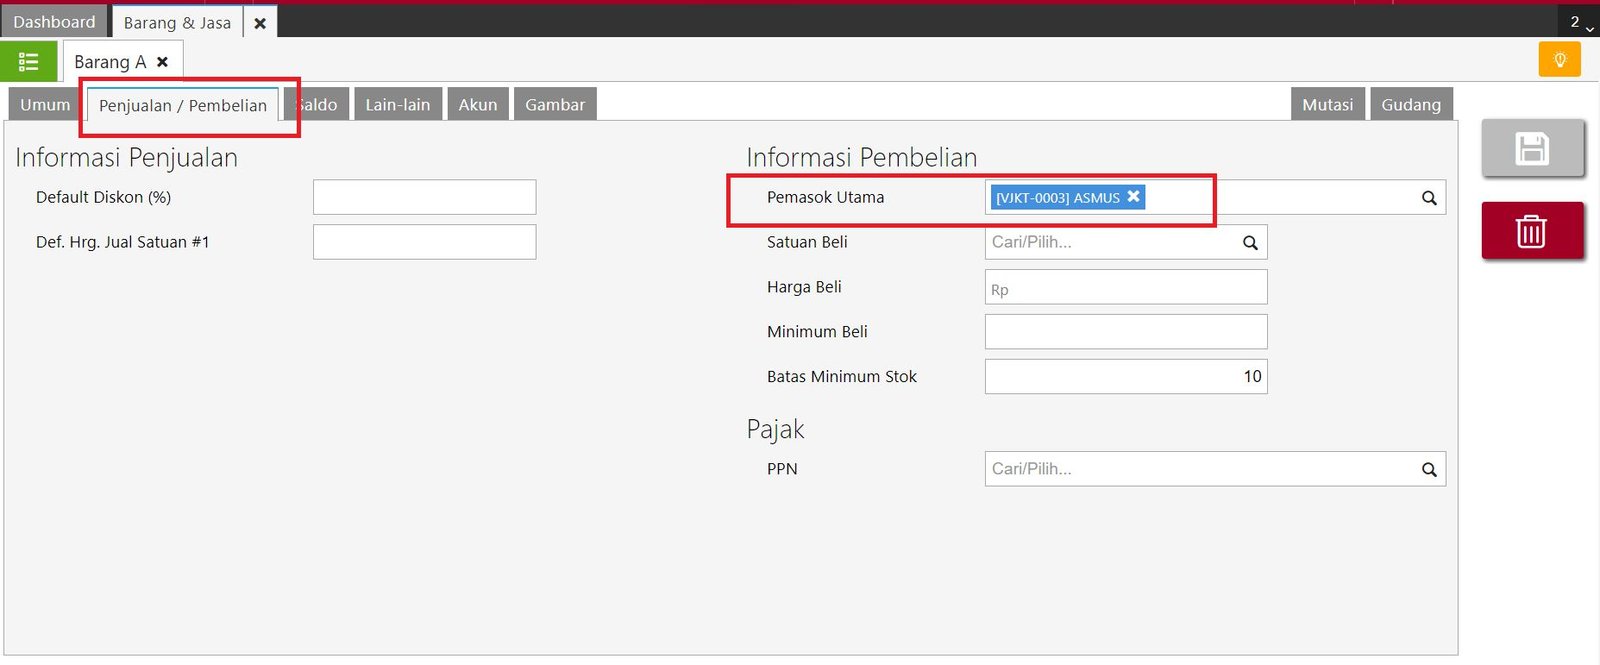This screenshot has width=1600, height=665.
Task: Click the Default Diskon (%) input field
Action: click(x=424, y=198)
